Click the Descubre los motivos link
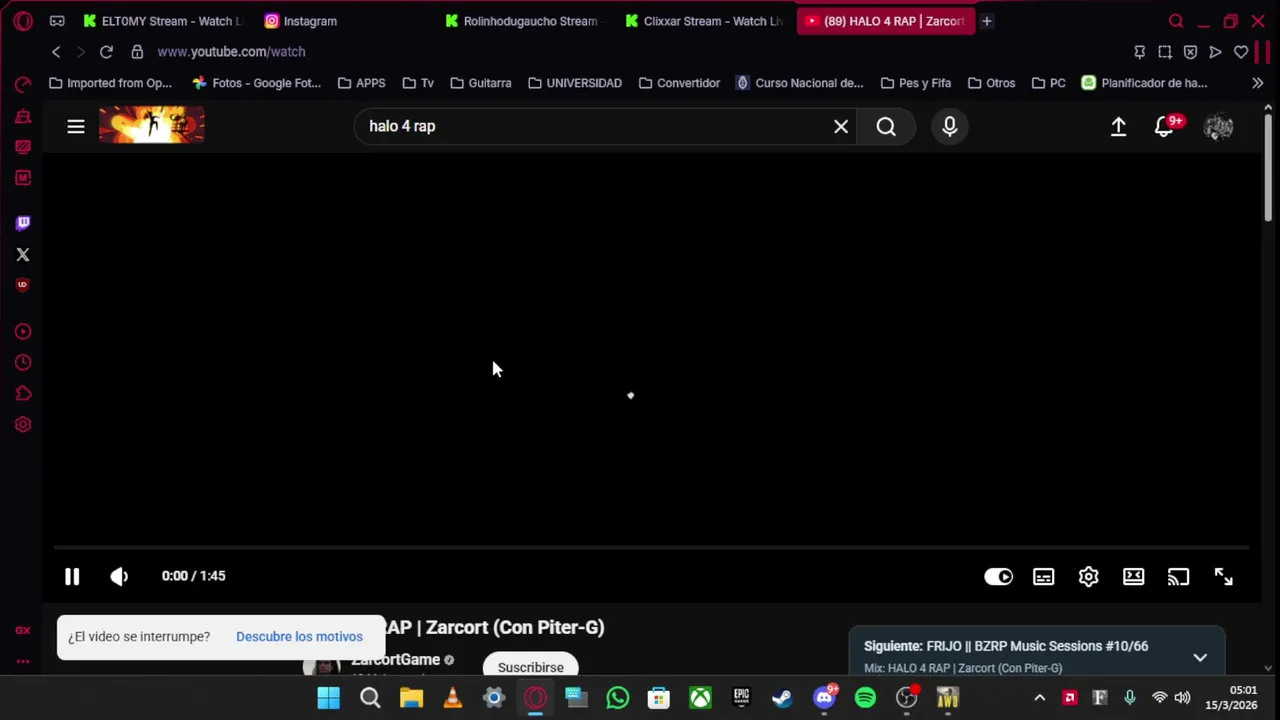This screenshot has width=1280, height=720. tap(299, 637)
